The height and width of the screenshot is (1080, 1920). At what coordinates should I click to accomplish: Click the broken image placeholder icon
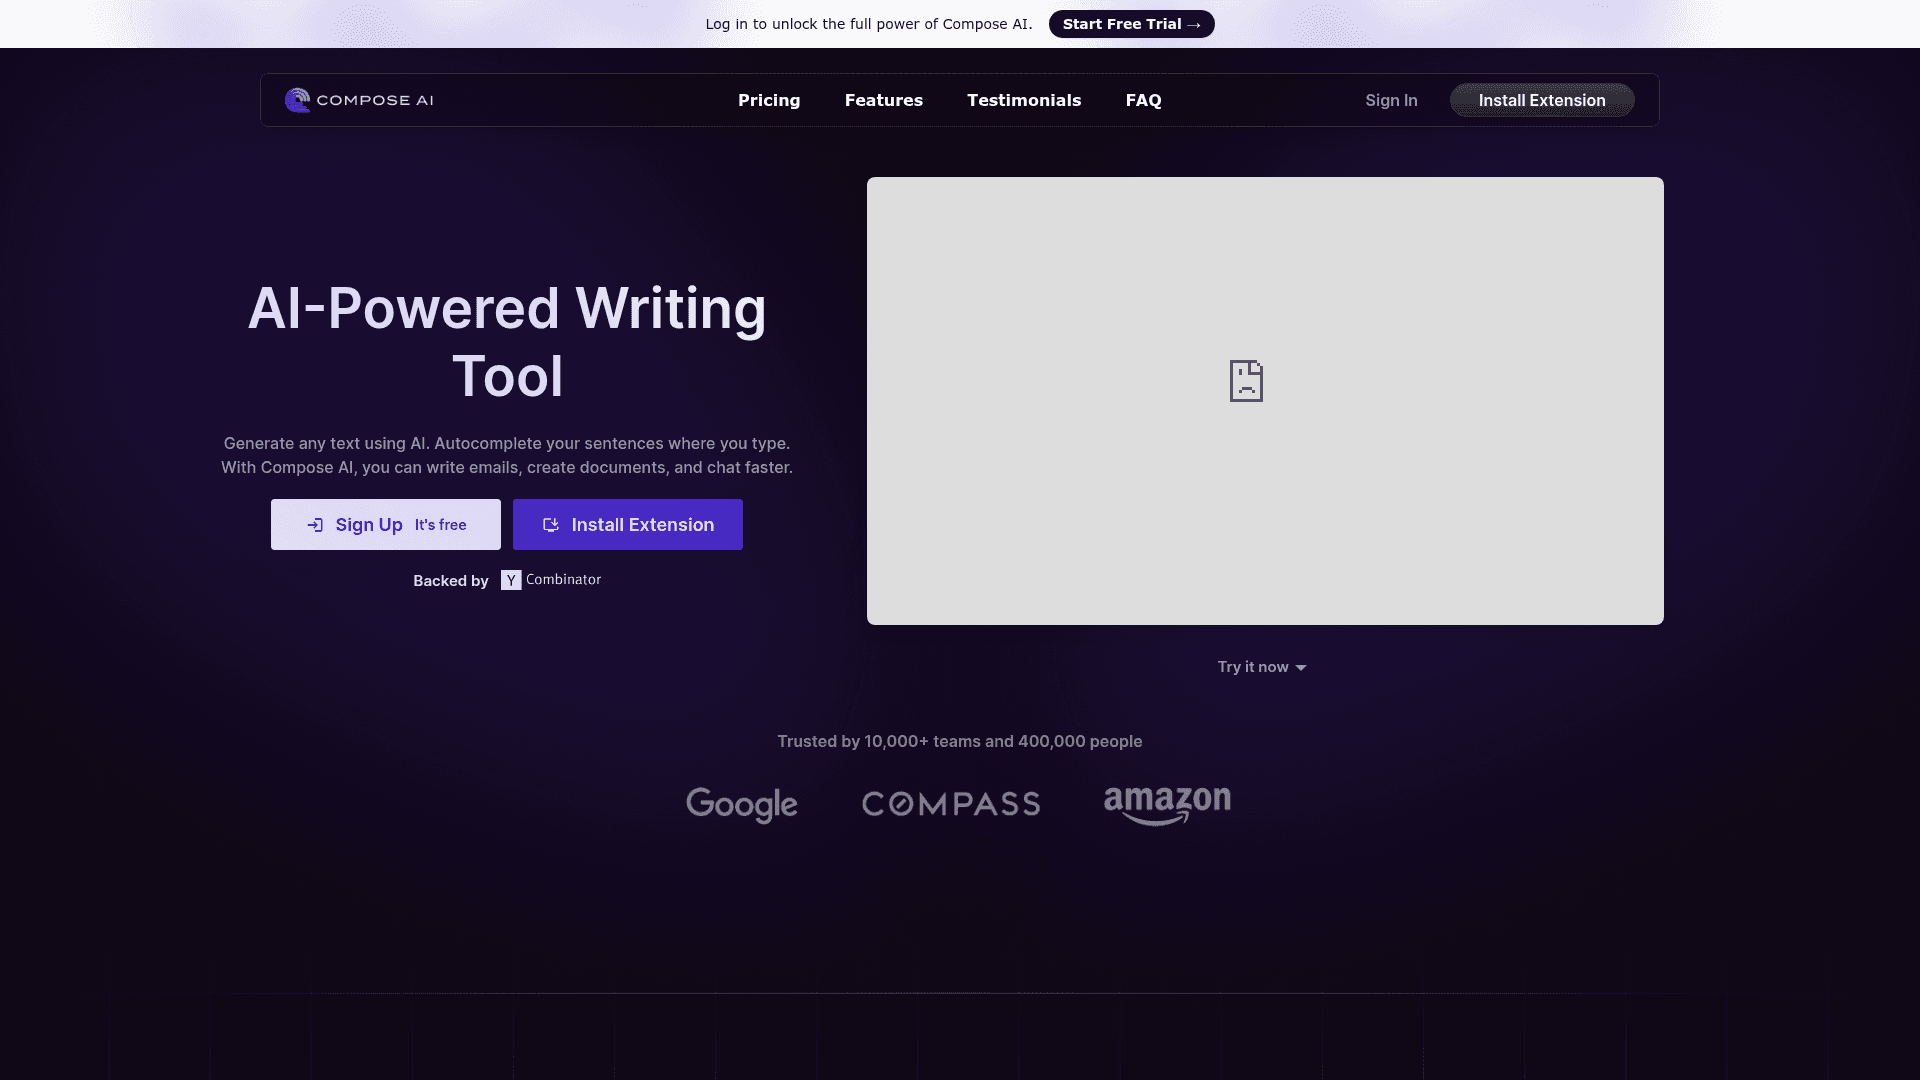(1245, 381)
